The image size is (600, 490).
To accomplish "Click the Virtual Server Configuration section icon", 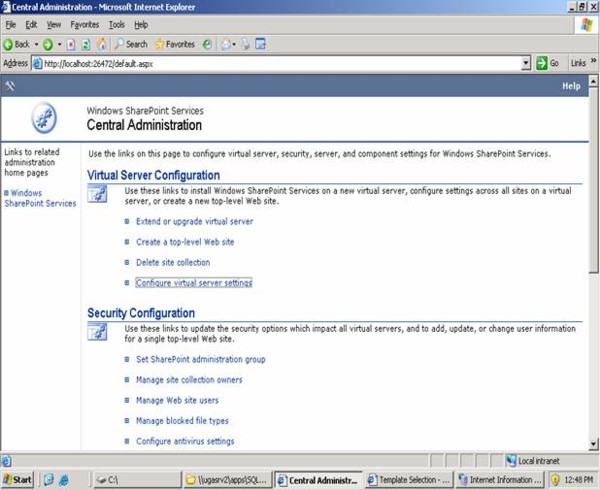I will tap(97, 194).
